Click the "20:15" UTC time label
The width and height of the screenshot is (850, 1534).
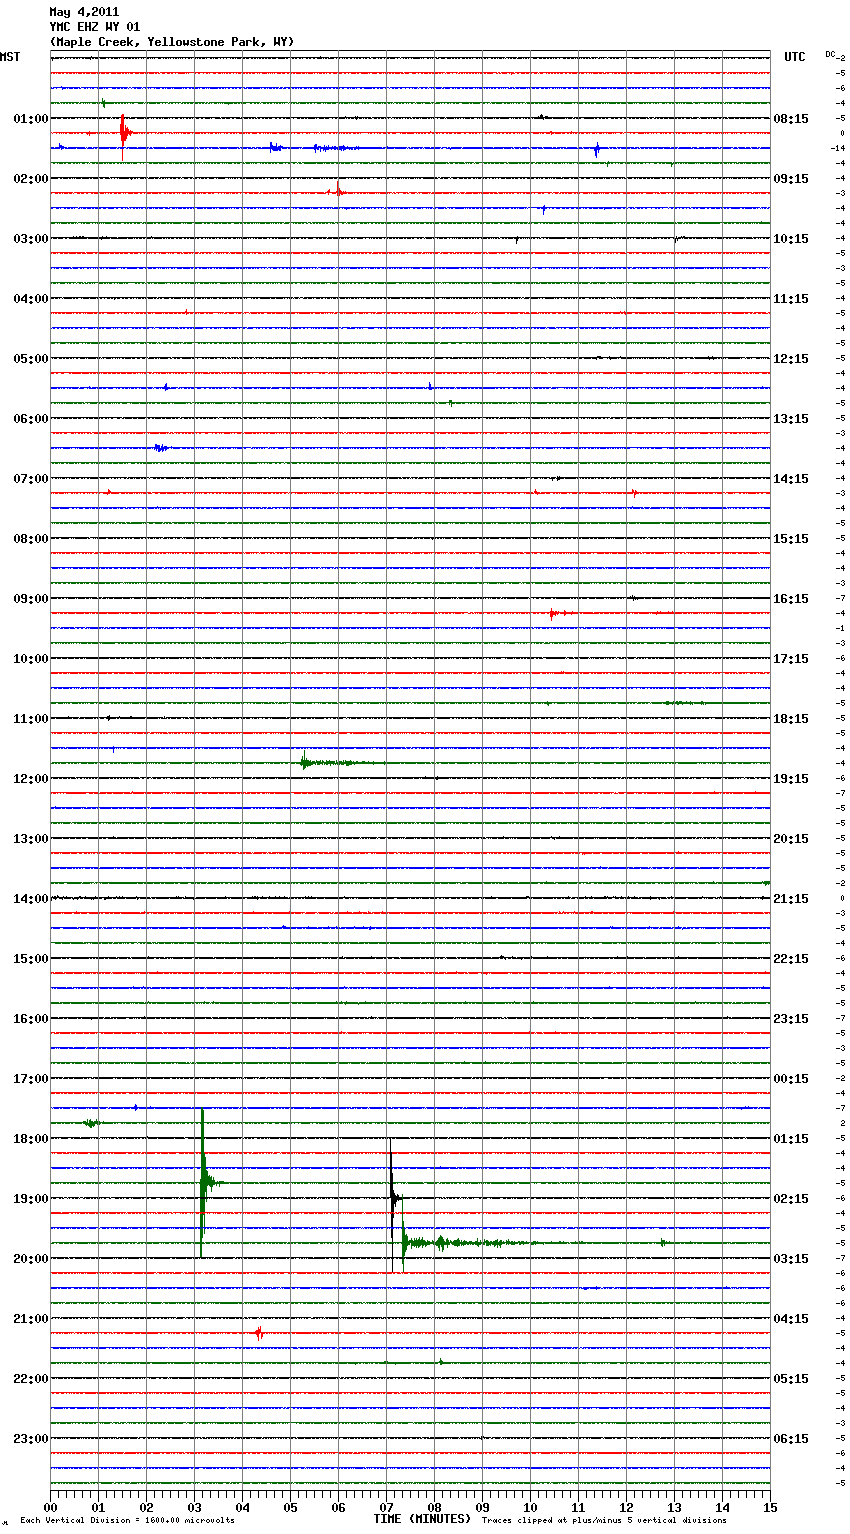pyautogui.click(x=791, y=839)
